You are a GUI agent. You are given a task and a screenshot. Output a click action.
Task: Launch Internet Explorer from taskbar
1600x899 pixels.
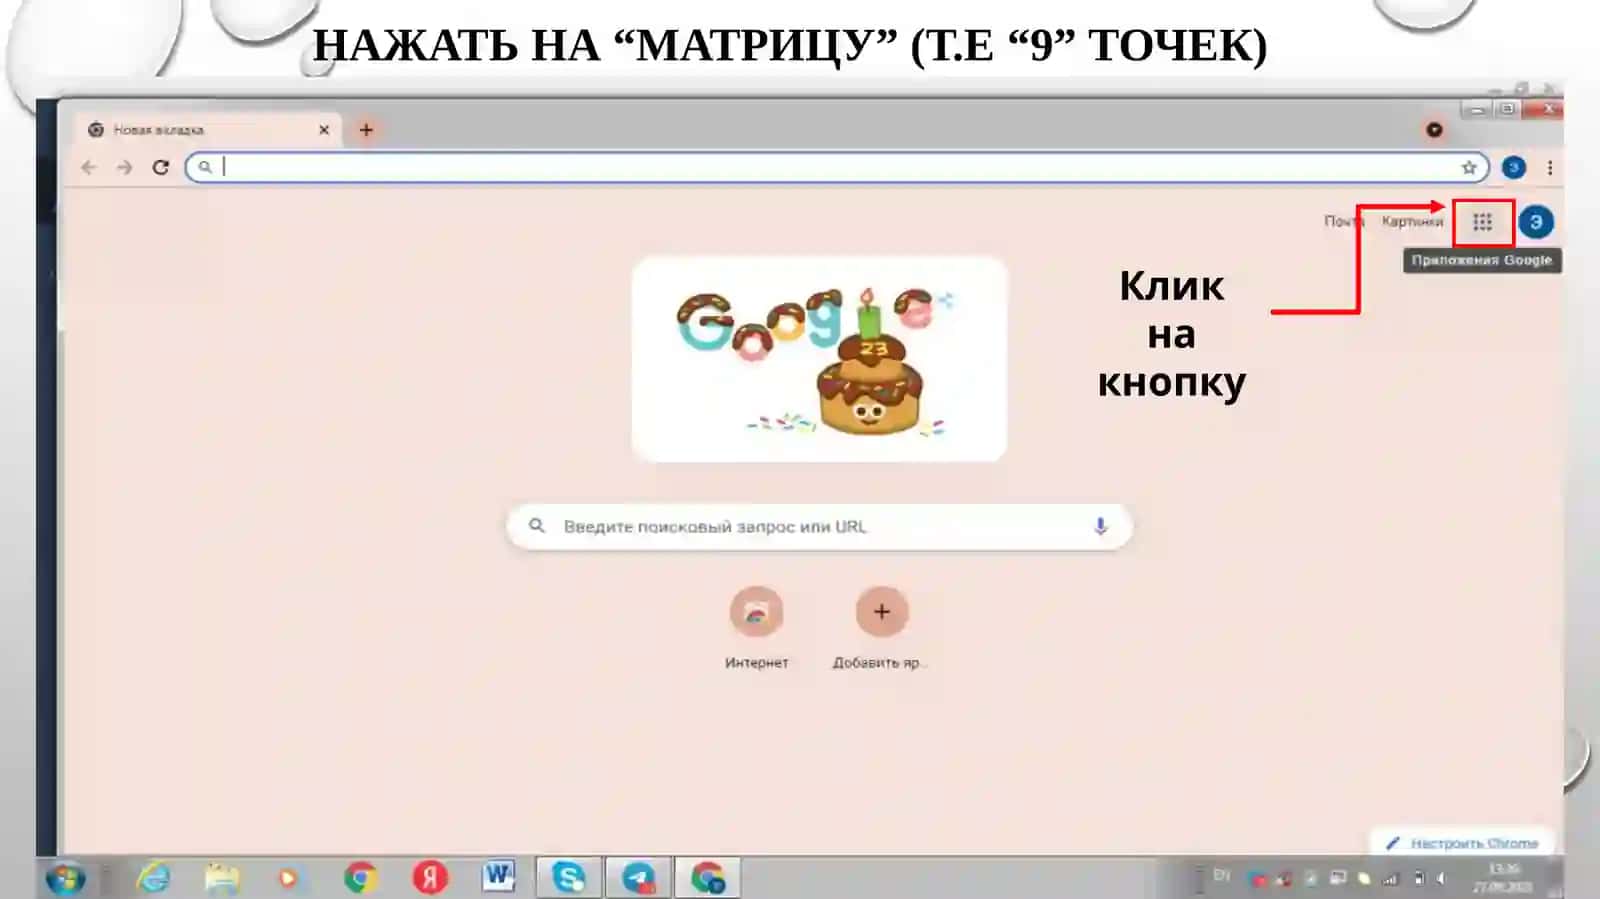(x=153, y=878)
